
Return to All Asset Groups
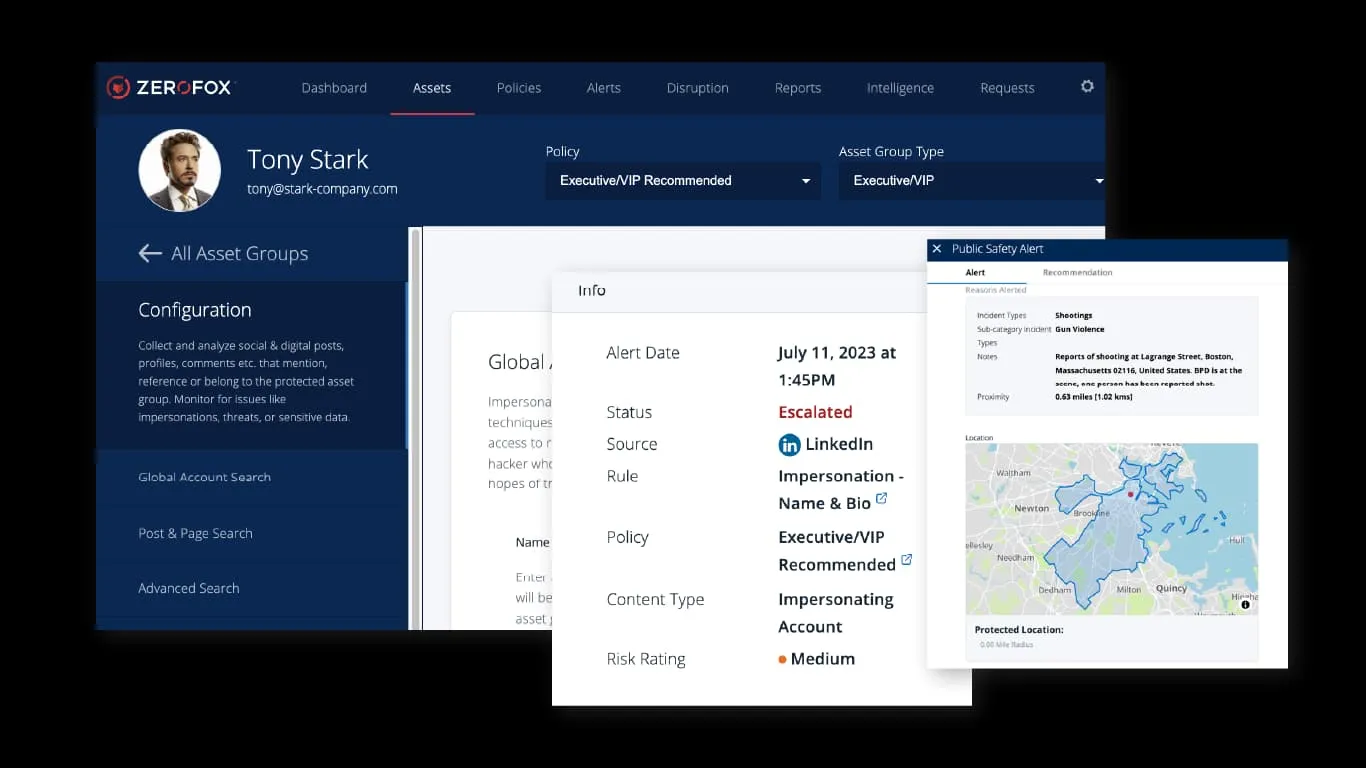click(240, 254)
